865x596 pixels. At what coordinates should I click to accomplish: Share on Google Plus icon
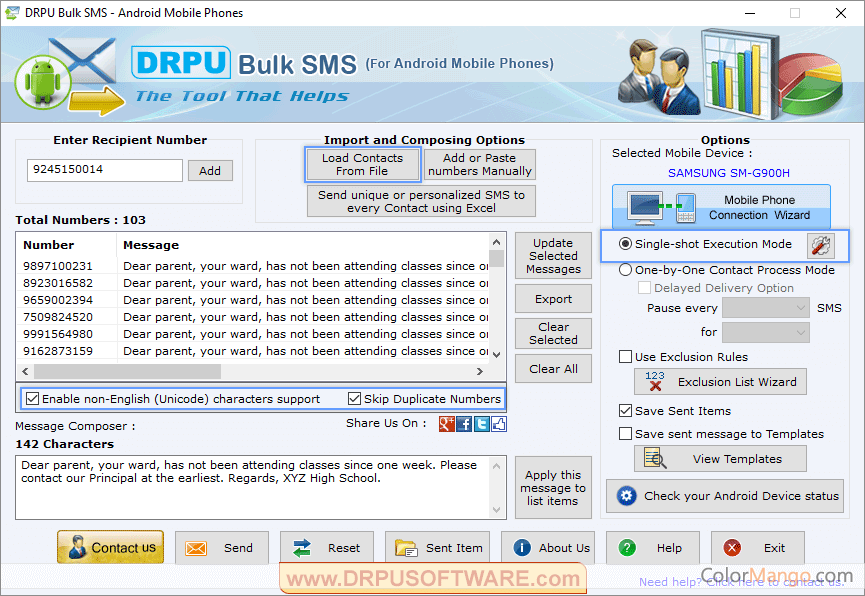pyautogui.click(x=446, y=424)
